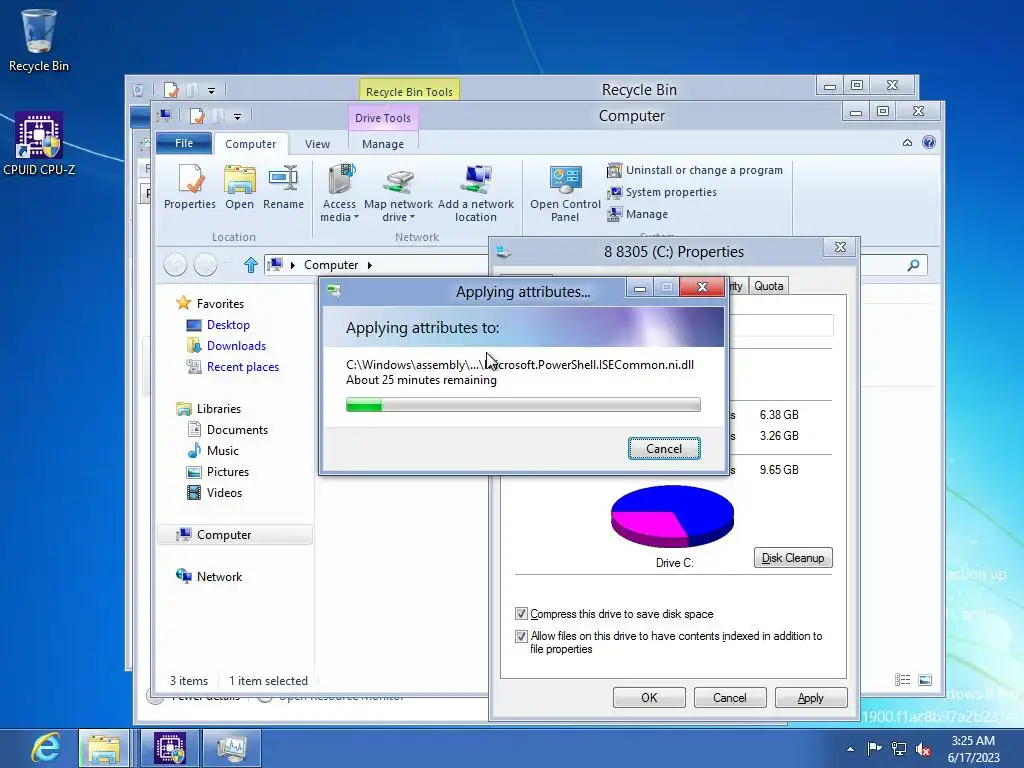Minimize the Applying attributes dialog

click(639, 287)
